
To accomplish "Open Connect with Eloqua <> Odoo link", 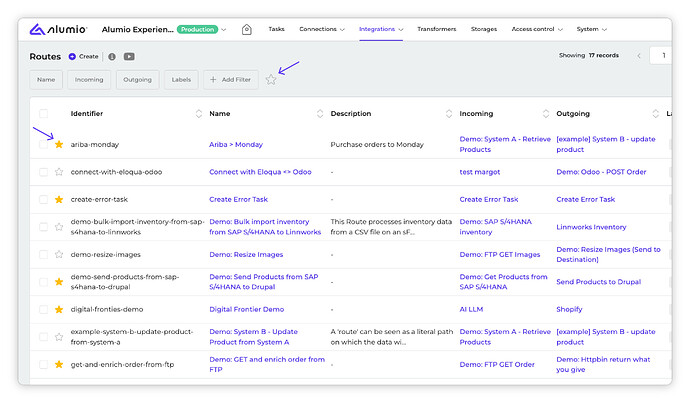I will click(260, 172).
